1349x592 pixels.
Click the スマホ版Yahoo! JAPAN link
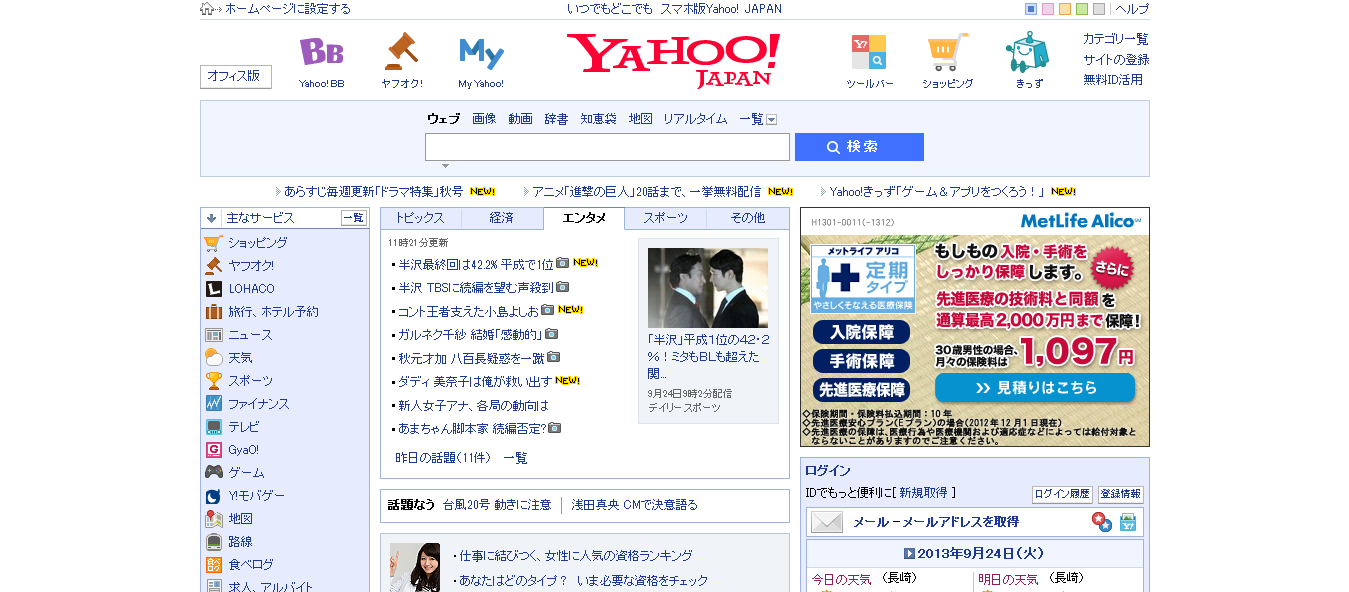[x=721, y=9]
